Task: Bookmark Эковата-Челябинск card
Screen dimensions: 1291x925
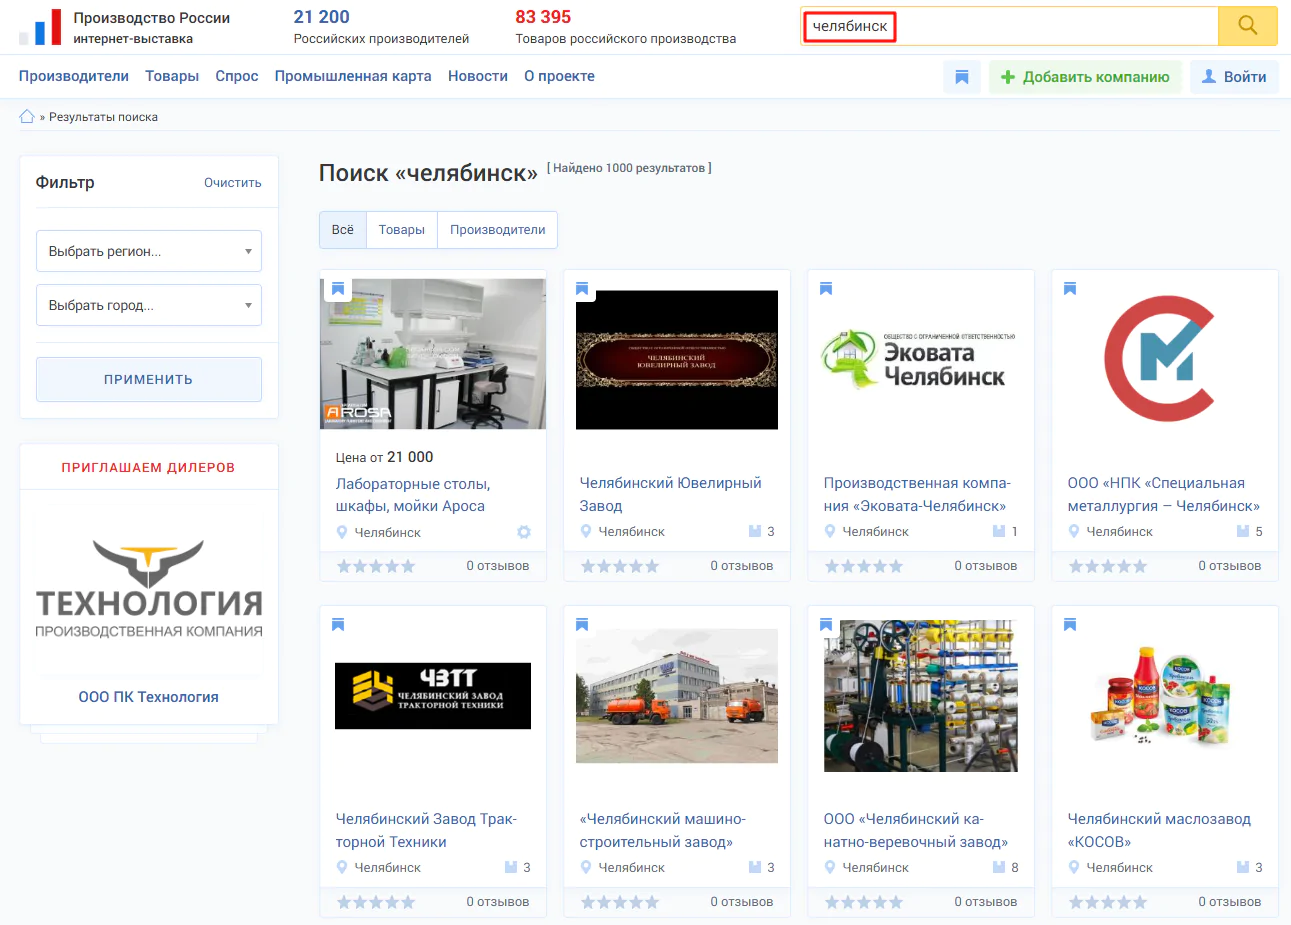Action: coord(826,289)
